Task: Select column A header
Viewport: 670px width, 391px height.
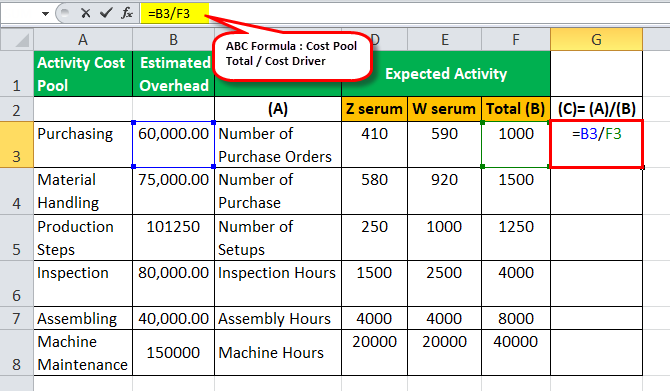Action: pos(83,40)
